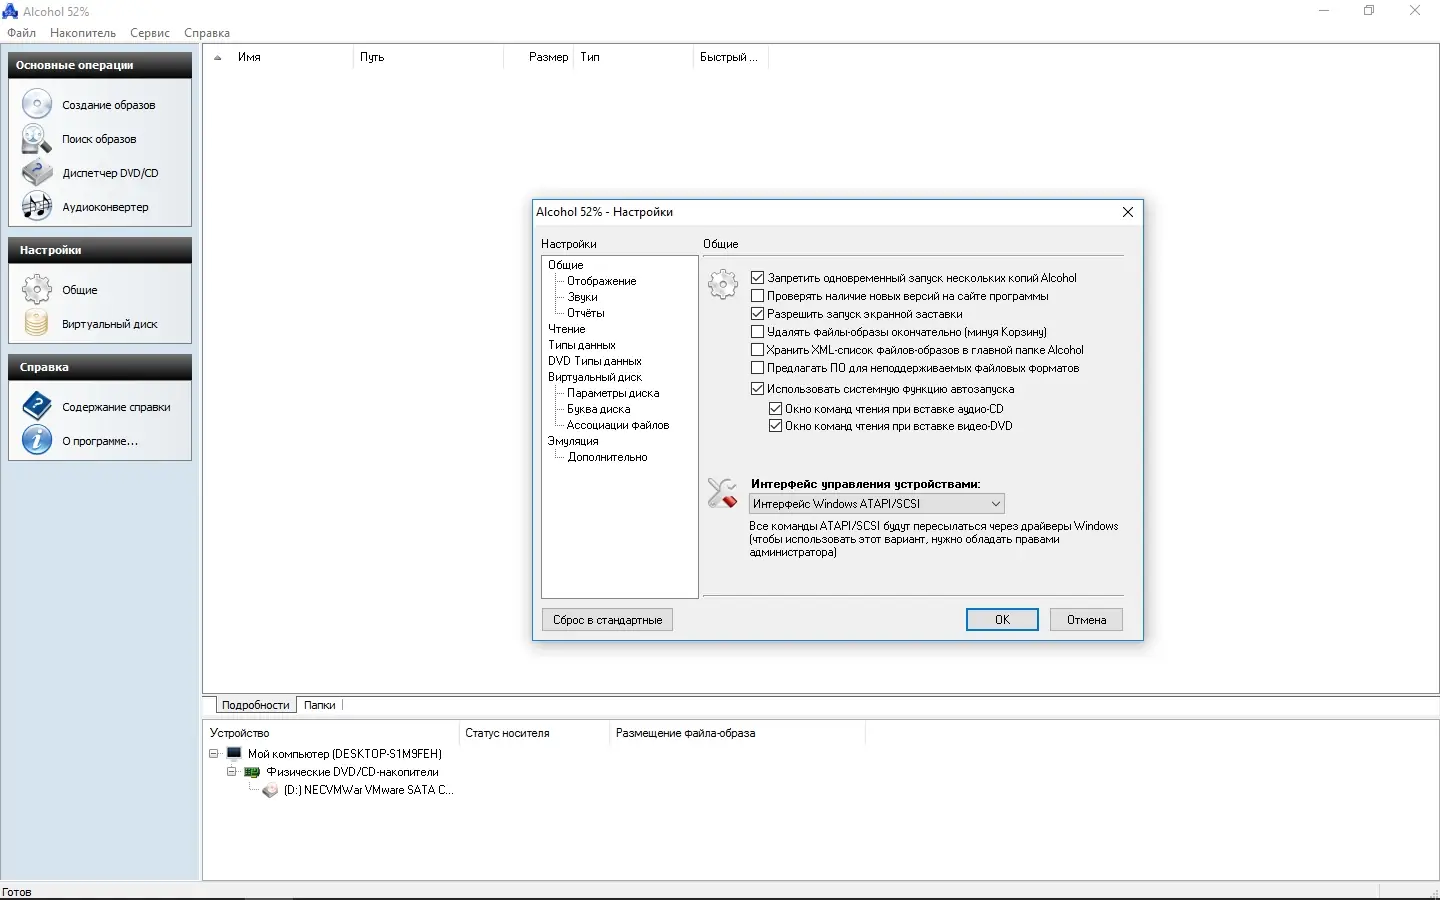Select Чтение in the settings tree
The image size is (1440, 900).
tap(567, 329)
